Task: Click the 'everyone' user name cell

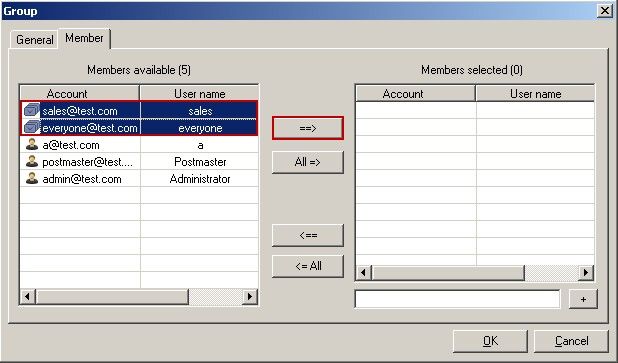Action: [200, 128]
